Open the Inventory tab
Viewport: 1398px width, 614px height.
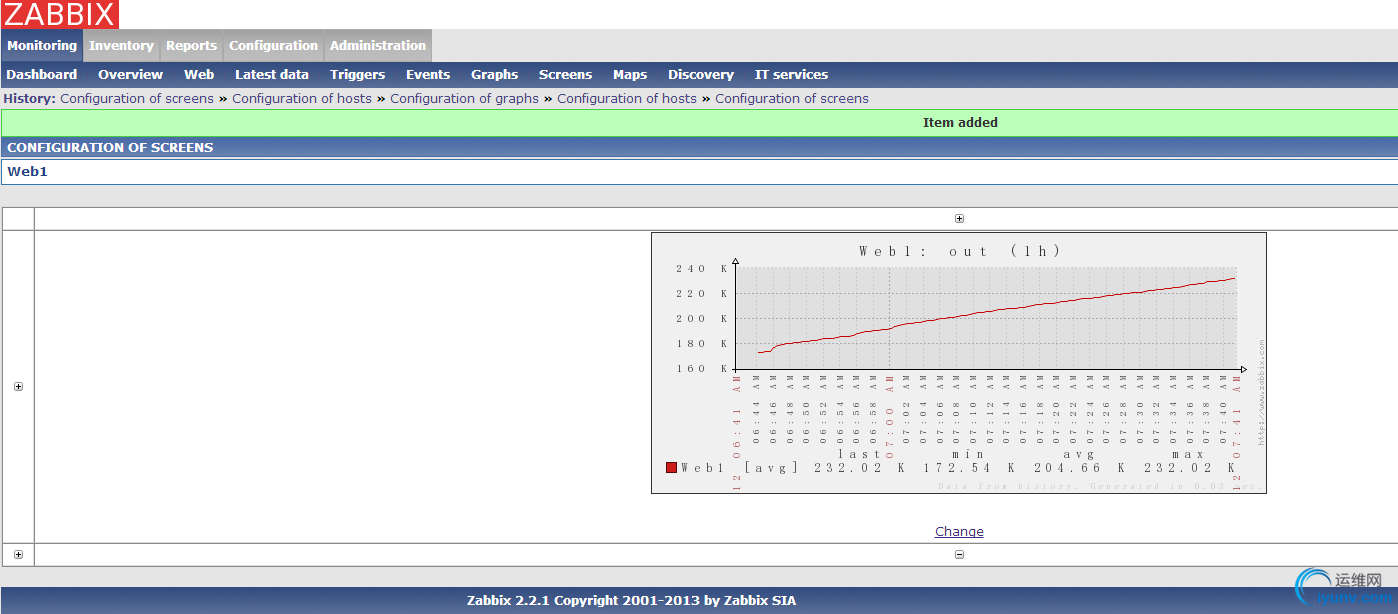point(121,46)
